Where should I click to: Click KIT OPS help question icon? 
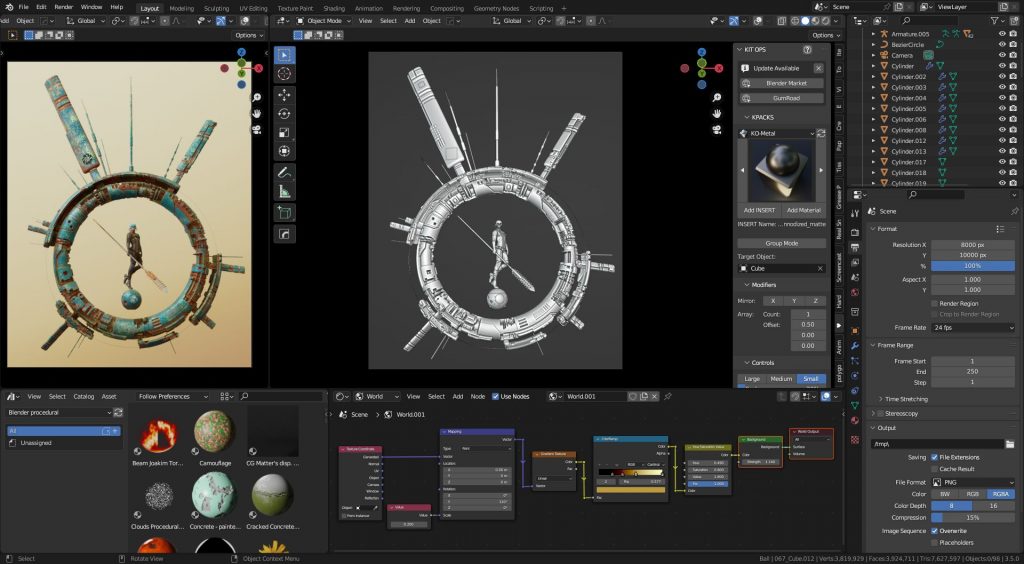click(807, 50)
